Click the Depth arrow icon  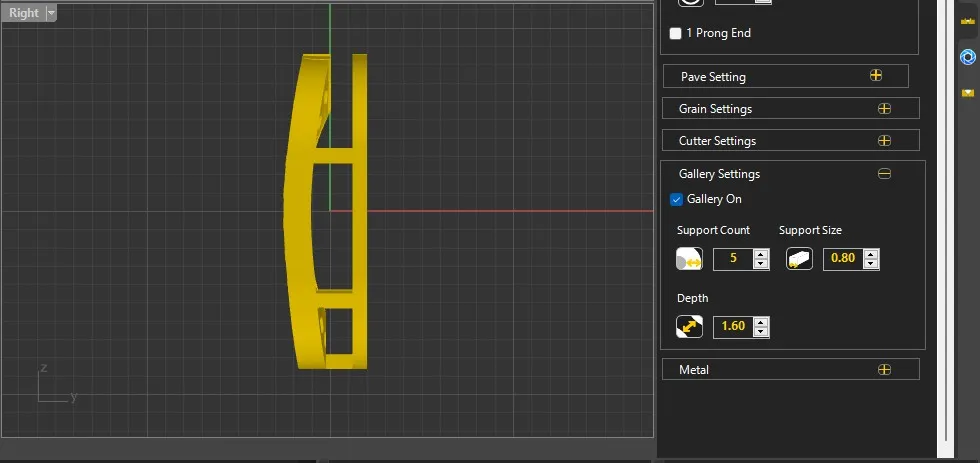(x=690, y=326)
